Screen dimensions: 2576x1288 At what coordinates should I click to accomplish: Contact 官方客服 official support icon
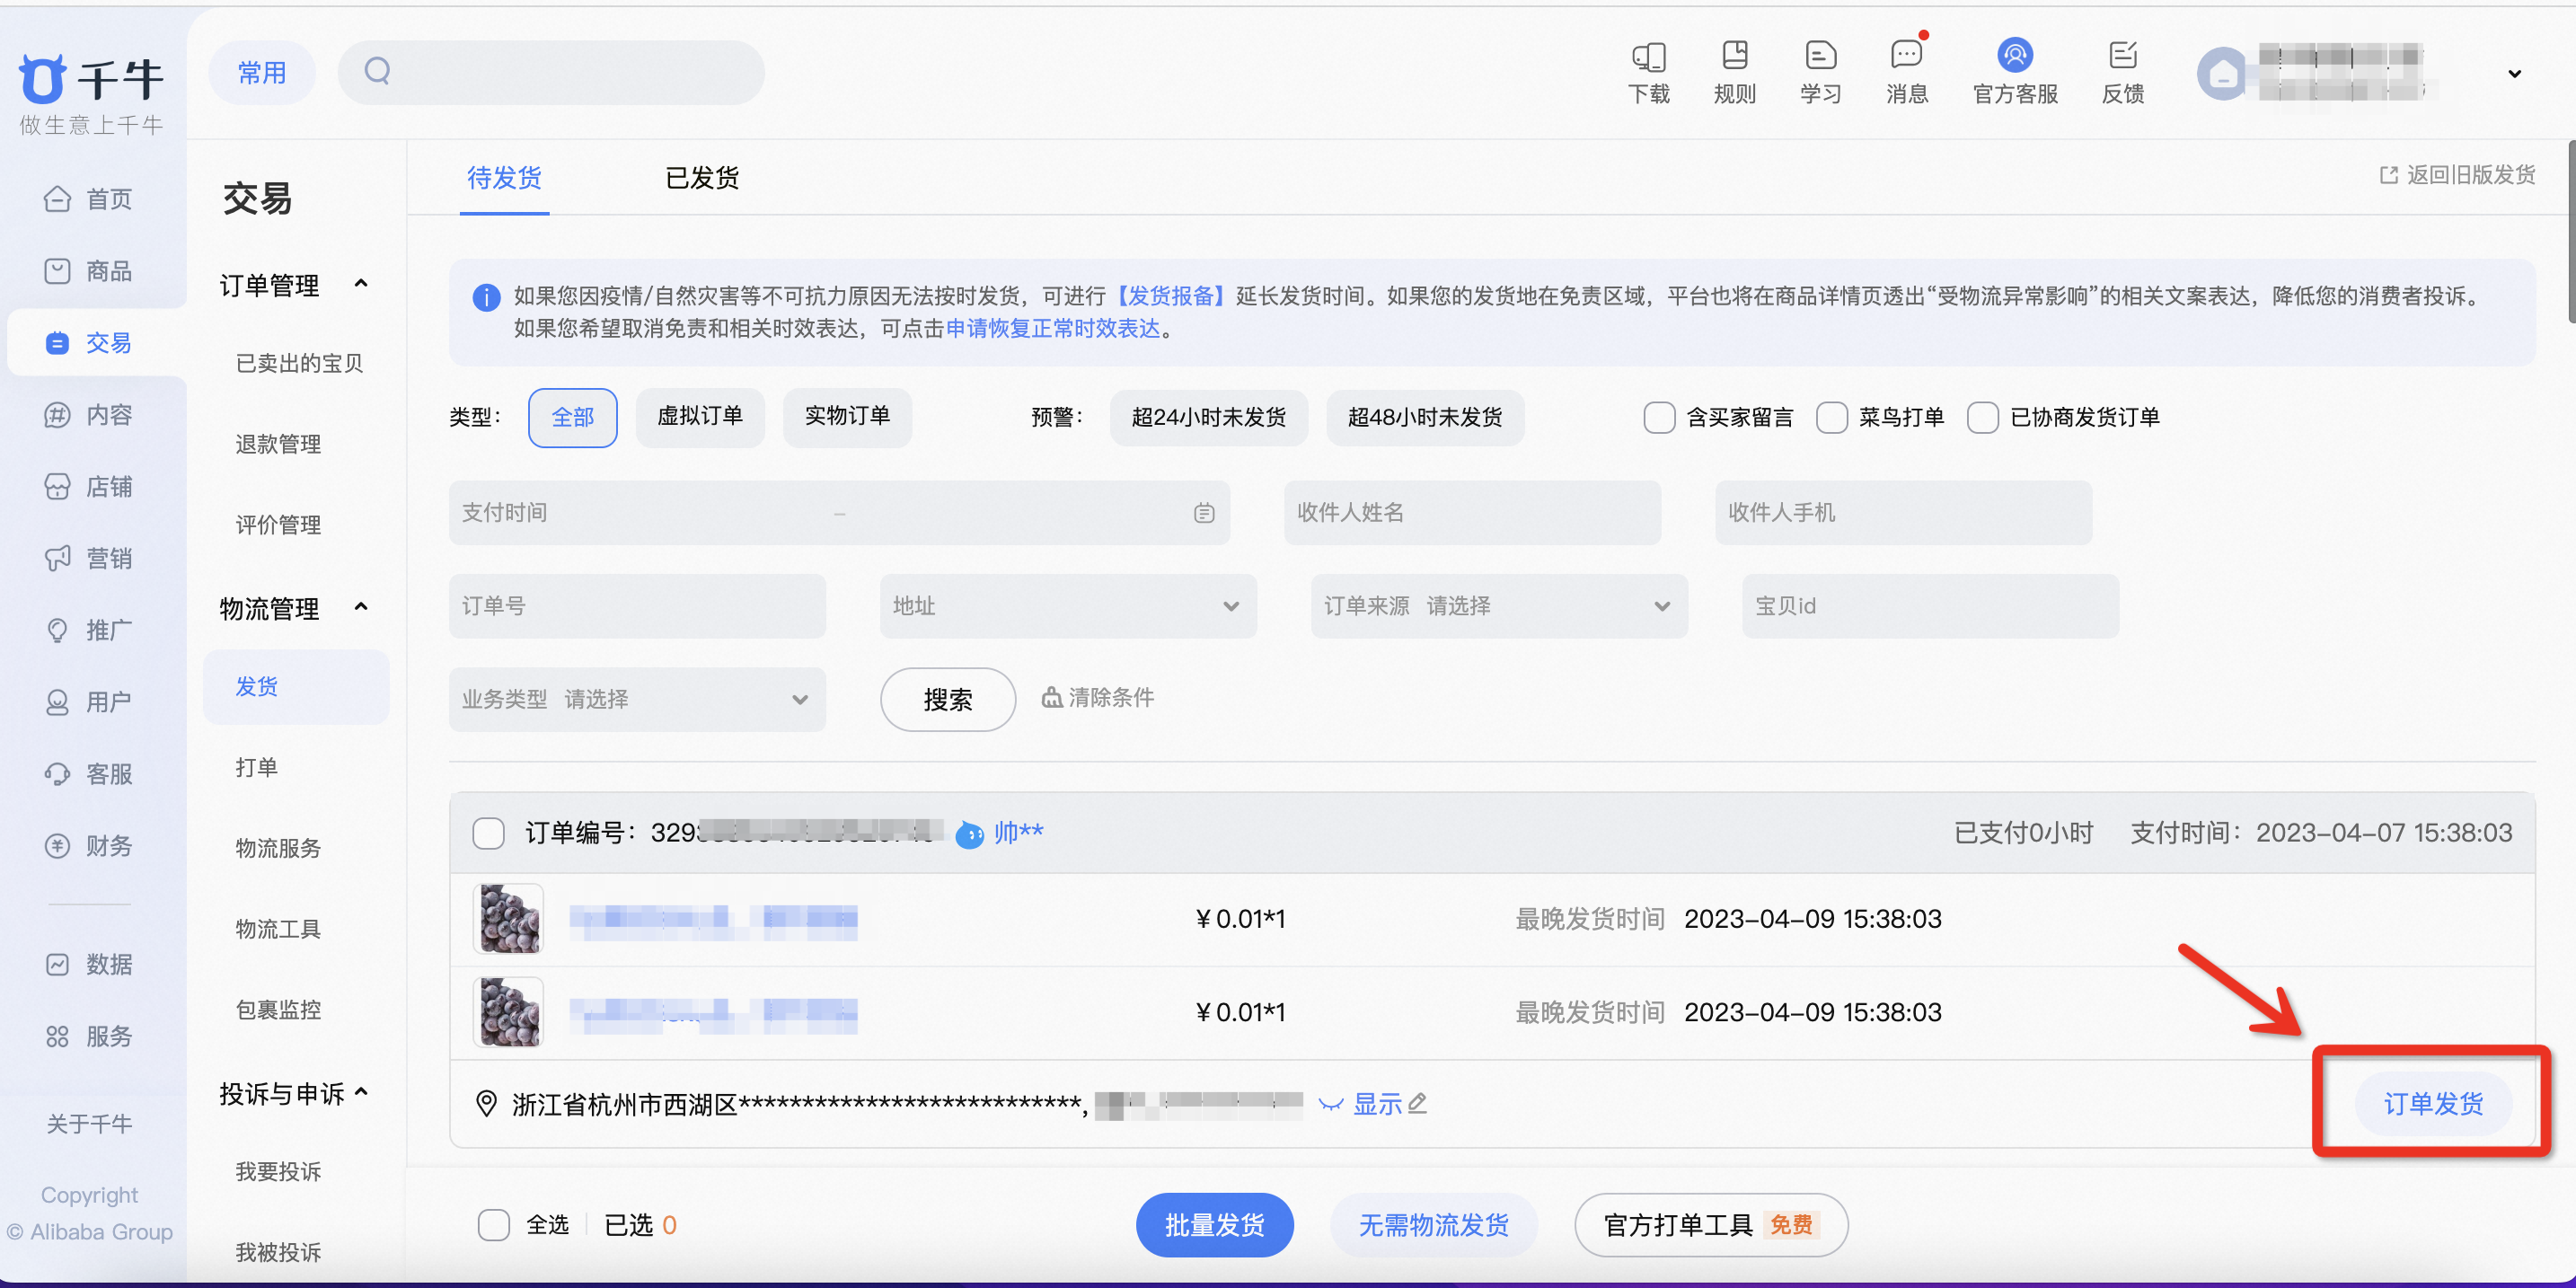click(x=2014, y=55)
